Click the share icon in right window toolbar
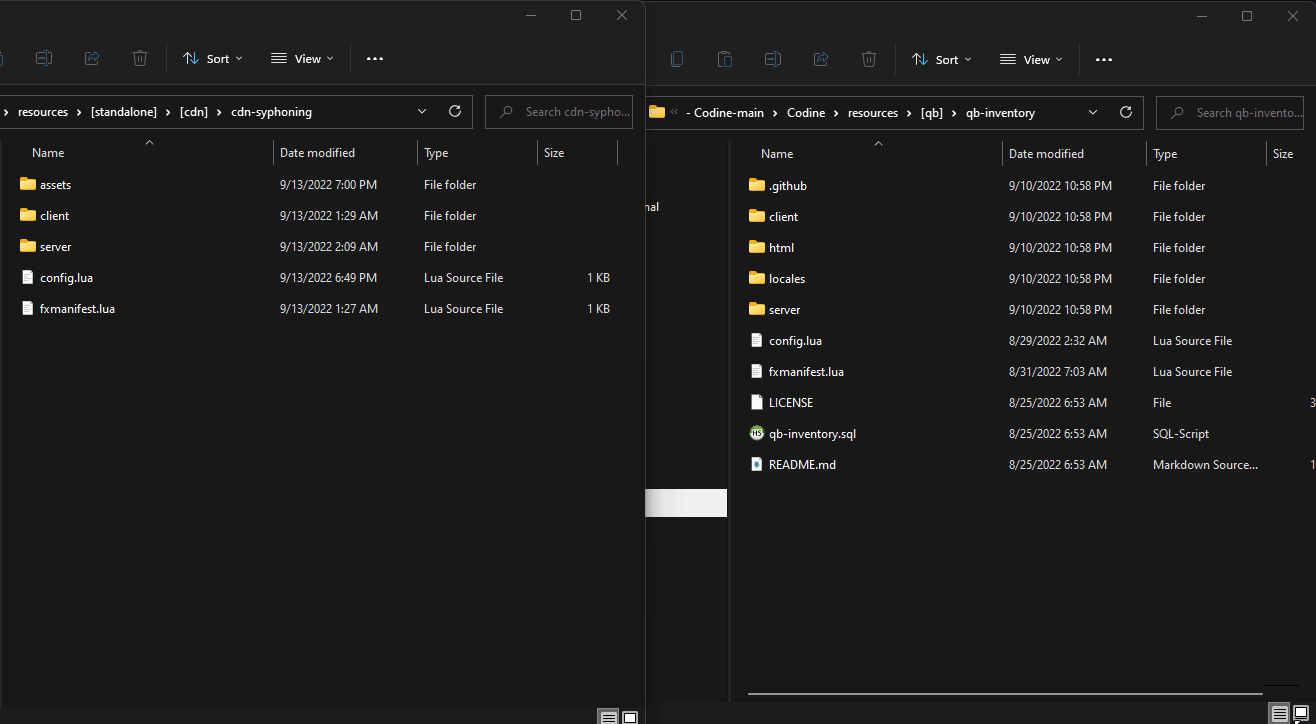Viewport: 1316px width, 724px height. 821,60
